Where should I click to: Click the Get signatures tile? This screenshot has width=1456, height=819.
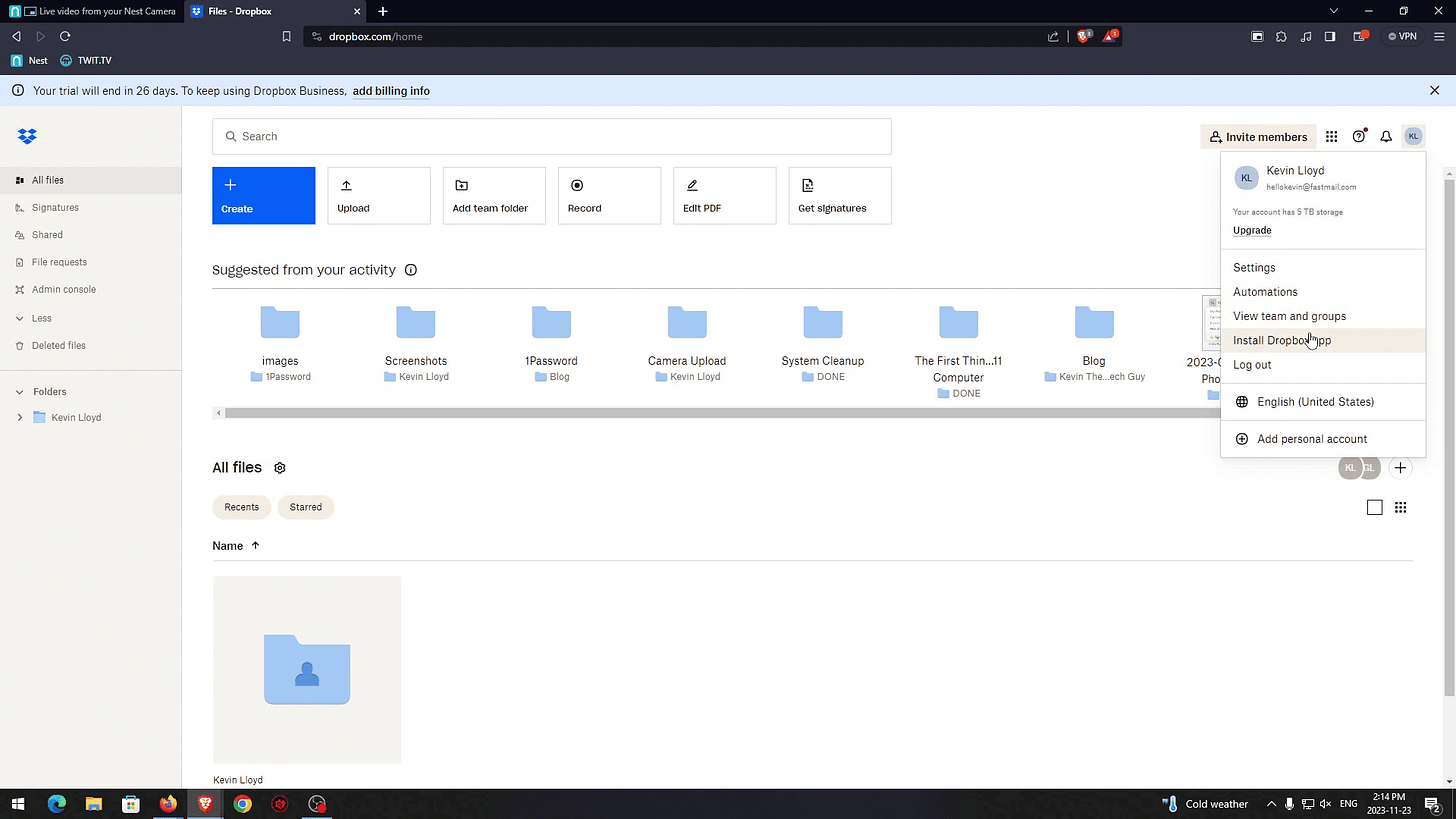pyautogui.click(x=839, y=195)
